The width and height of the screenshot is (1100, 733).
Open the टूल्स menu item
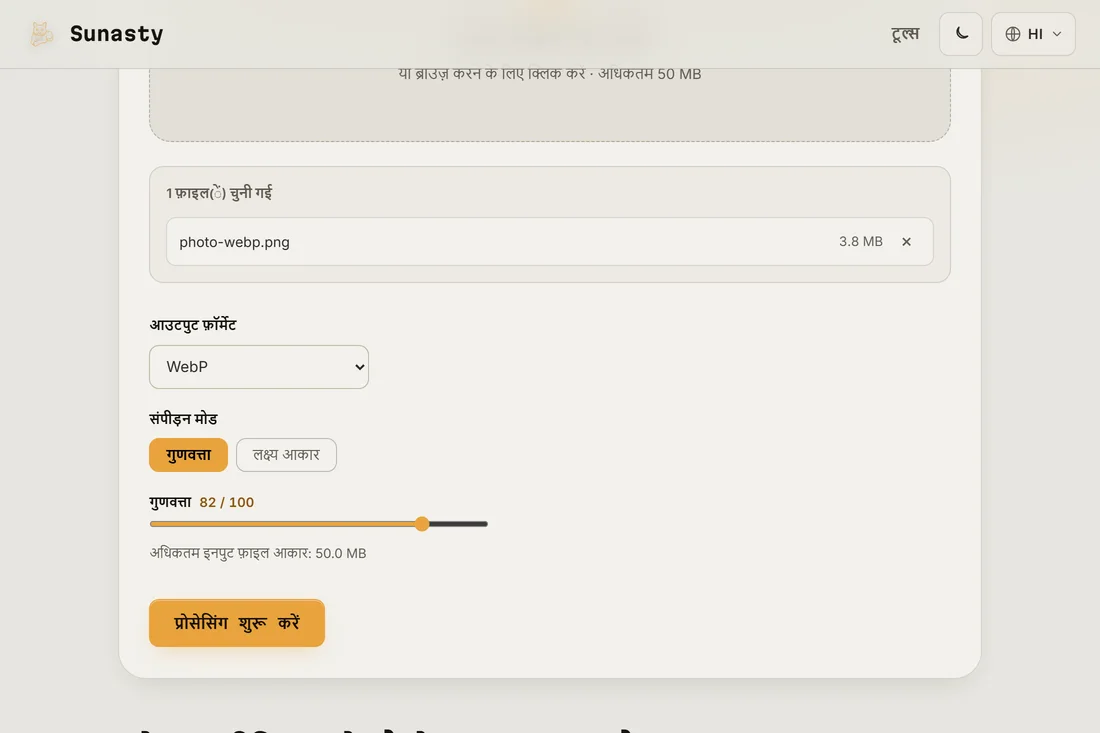coord(905,34)
